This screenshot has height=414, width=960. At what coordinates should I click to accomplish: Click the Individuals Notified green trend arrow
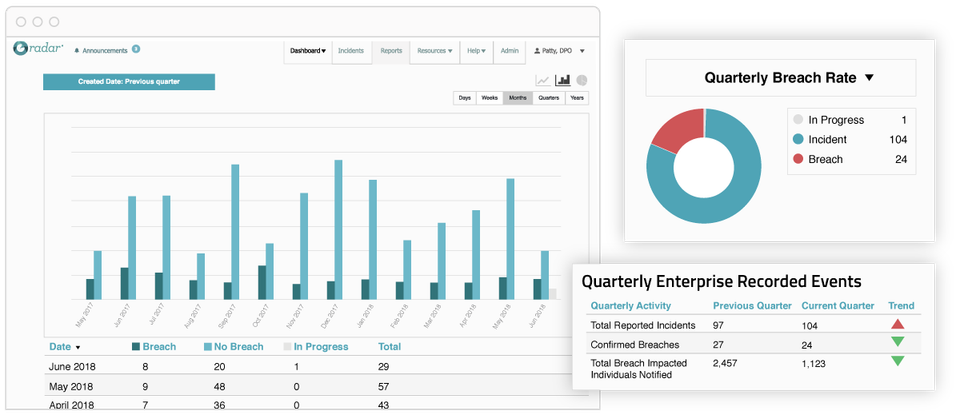coord(898,361)
